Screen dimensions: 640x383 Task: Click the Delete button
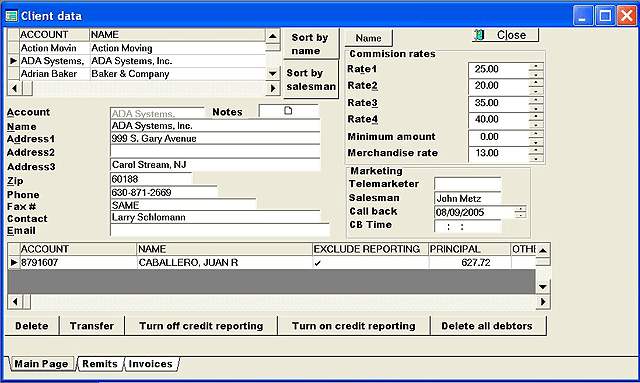(32, 326)
